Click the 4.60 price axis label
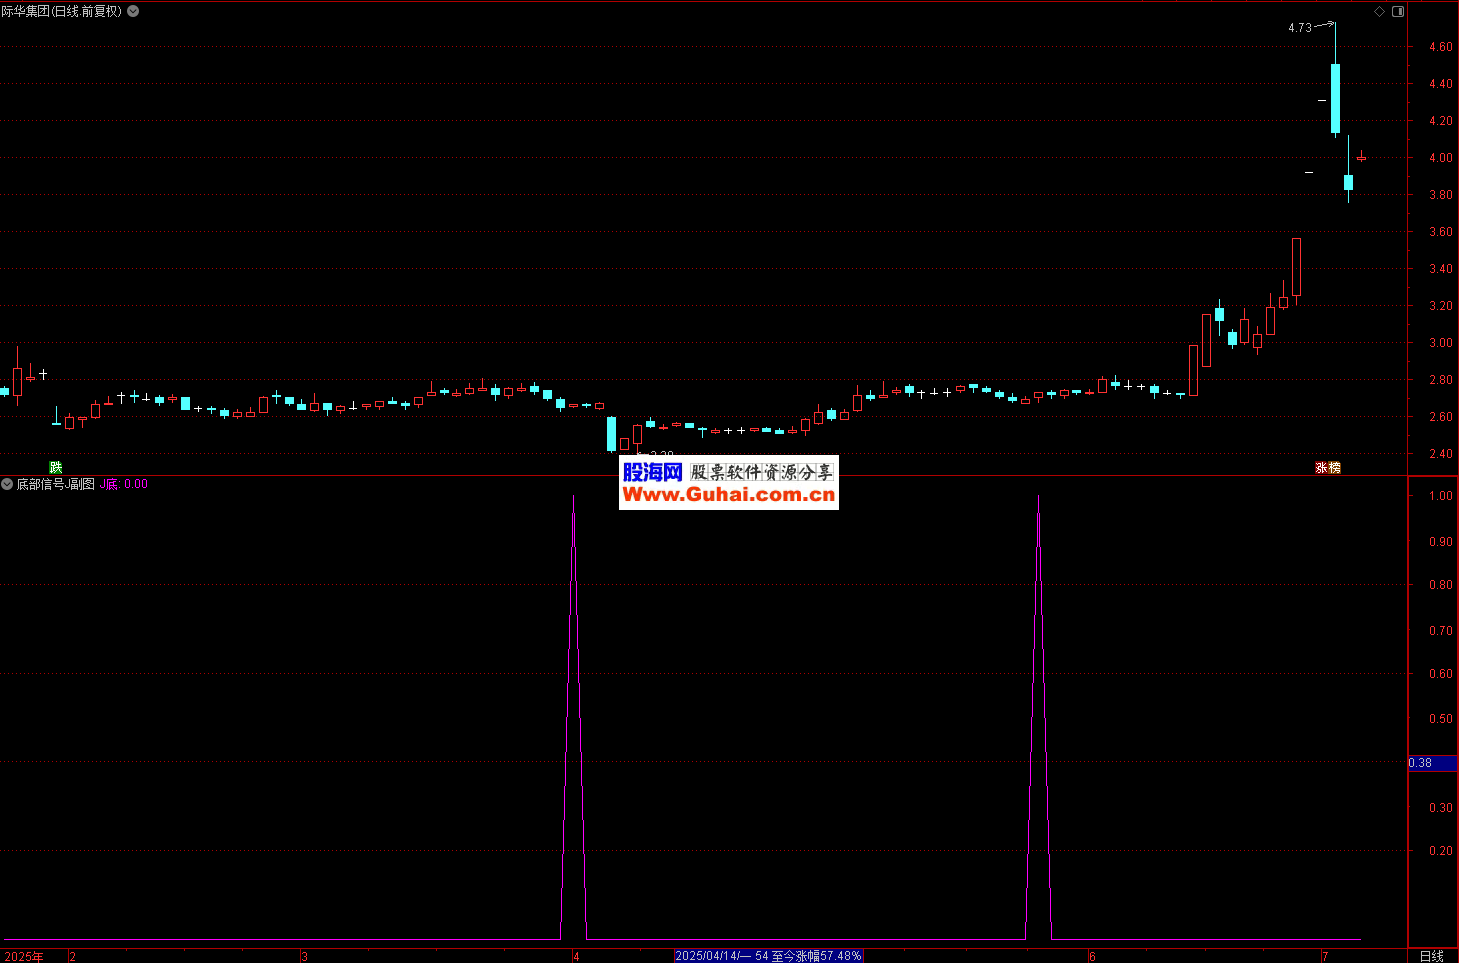Screen dimensions: 1459x963 pyautogui.click(x=1440, y=47)
